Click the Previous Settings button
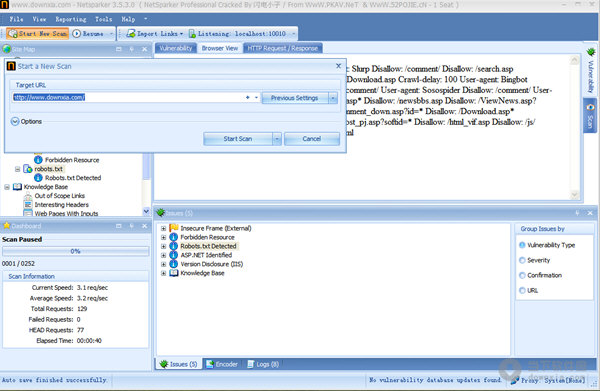This screenshot has width=600, height=391. click(x=295, y=98)
